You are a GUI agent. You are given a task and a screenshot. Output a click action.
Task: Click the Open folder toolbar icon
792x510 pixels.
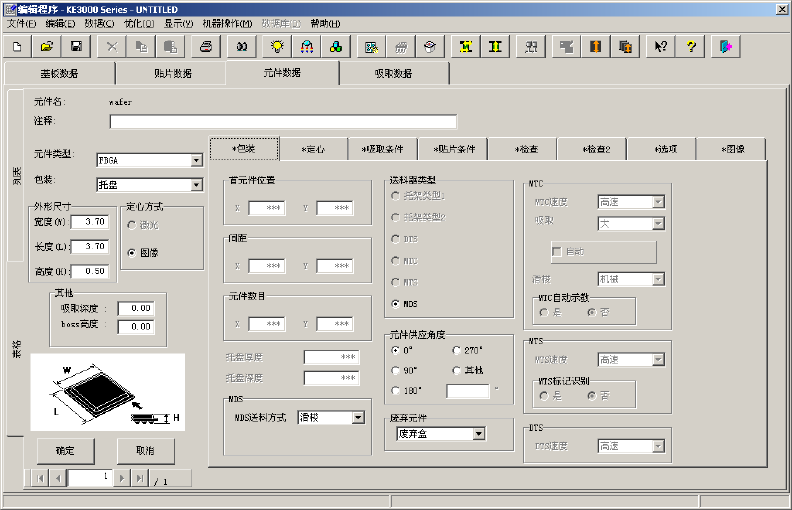(46, 46)
